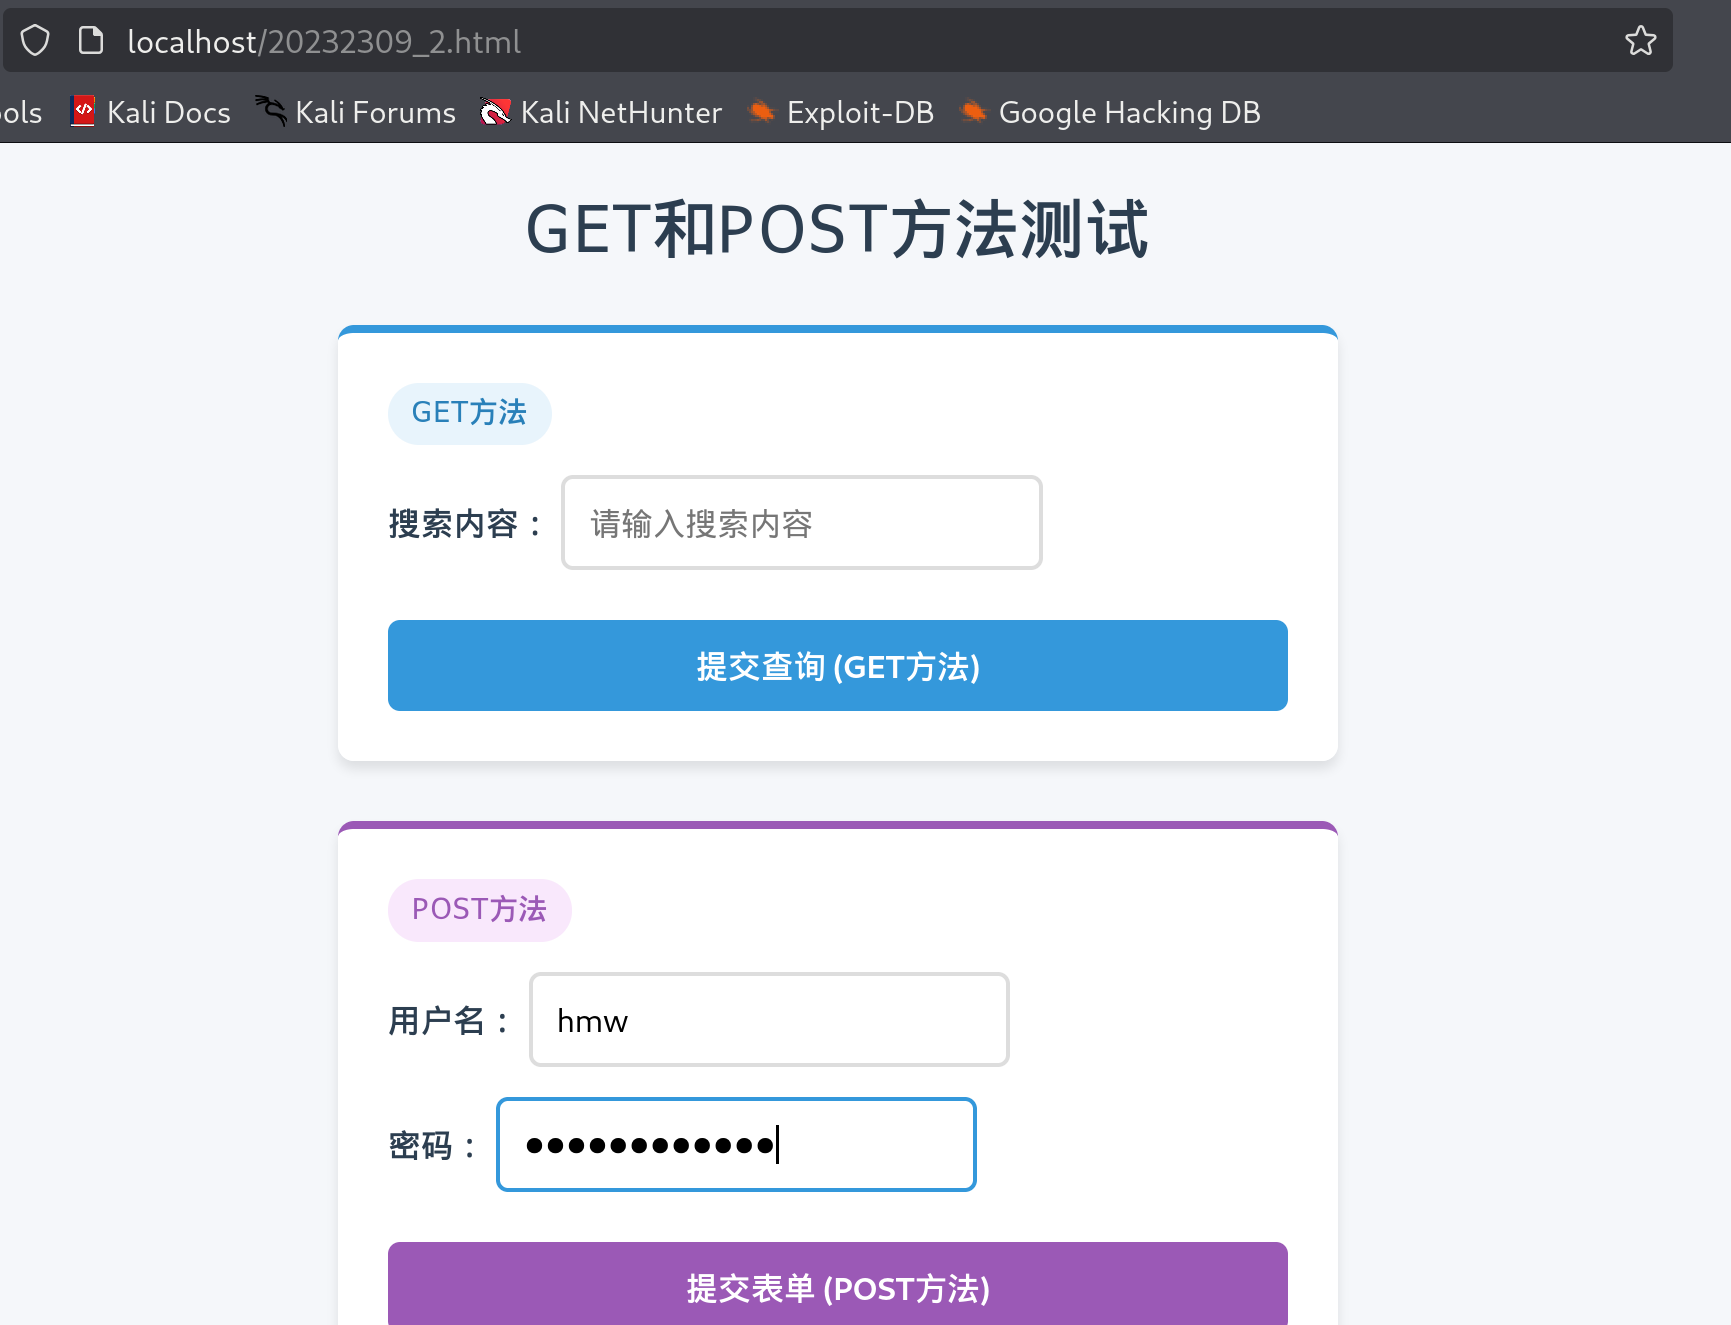Open the Kali Forums bookmark
Image resolution: width=1731 pixels, height=1325 pixels.
pos(356,112)
